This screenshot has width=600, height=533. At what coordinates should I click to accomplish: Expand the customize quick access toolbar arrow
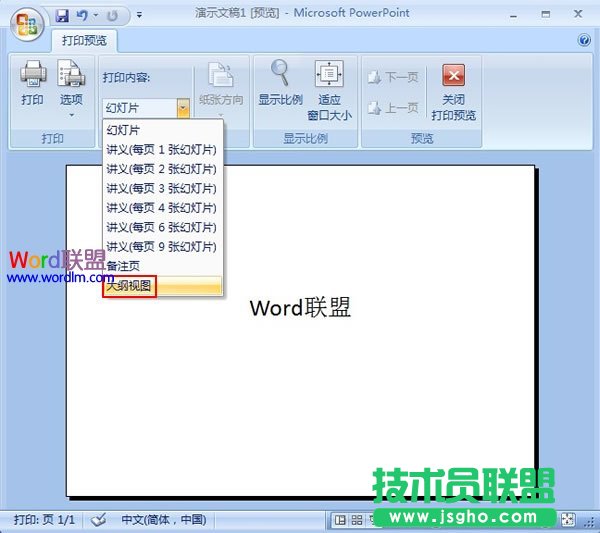tap(139, 17)
